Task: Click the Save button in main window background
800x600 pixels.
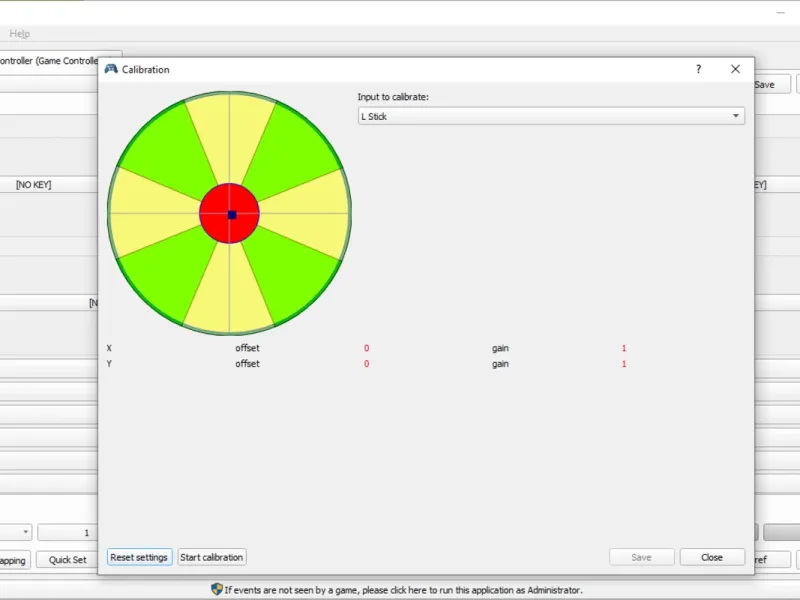Action: click(x=771, y=85)
